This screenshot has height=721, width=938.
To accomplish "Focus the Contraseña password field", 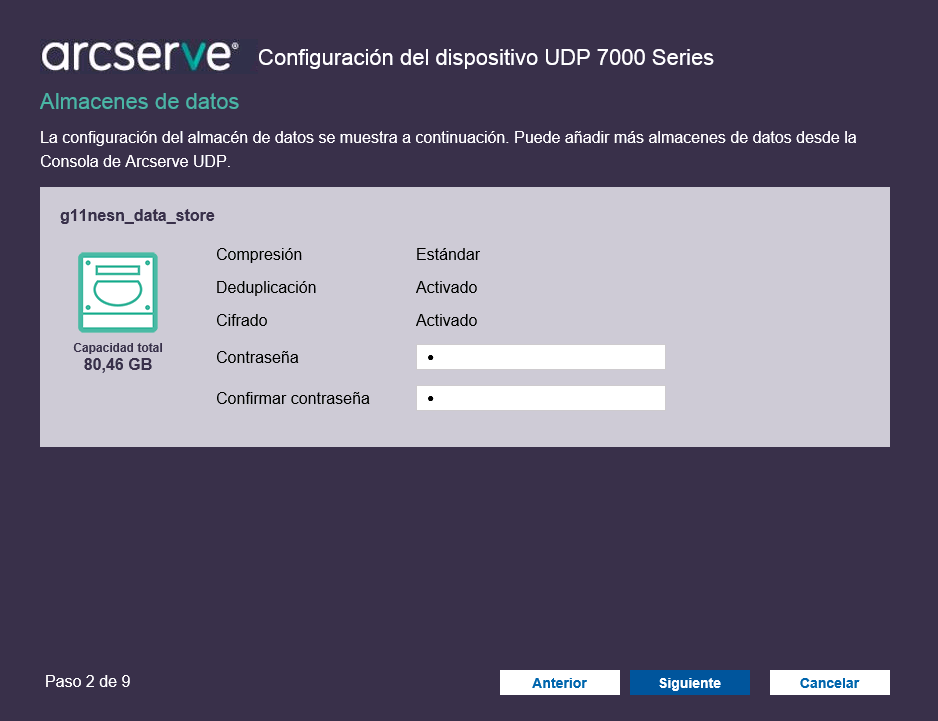I will (x=540, y=357).
